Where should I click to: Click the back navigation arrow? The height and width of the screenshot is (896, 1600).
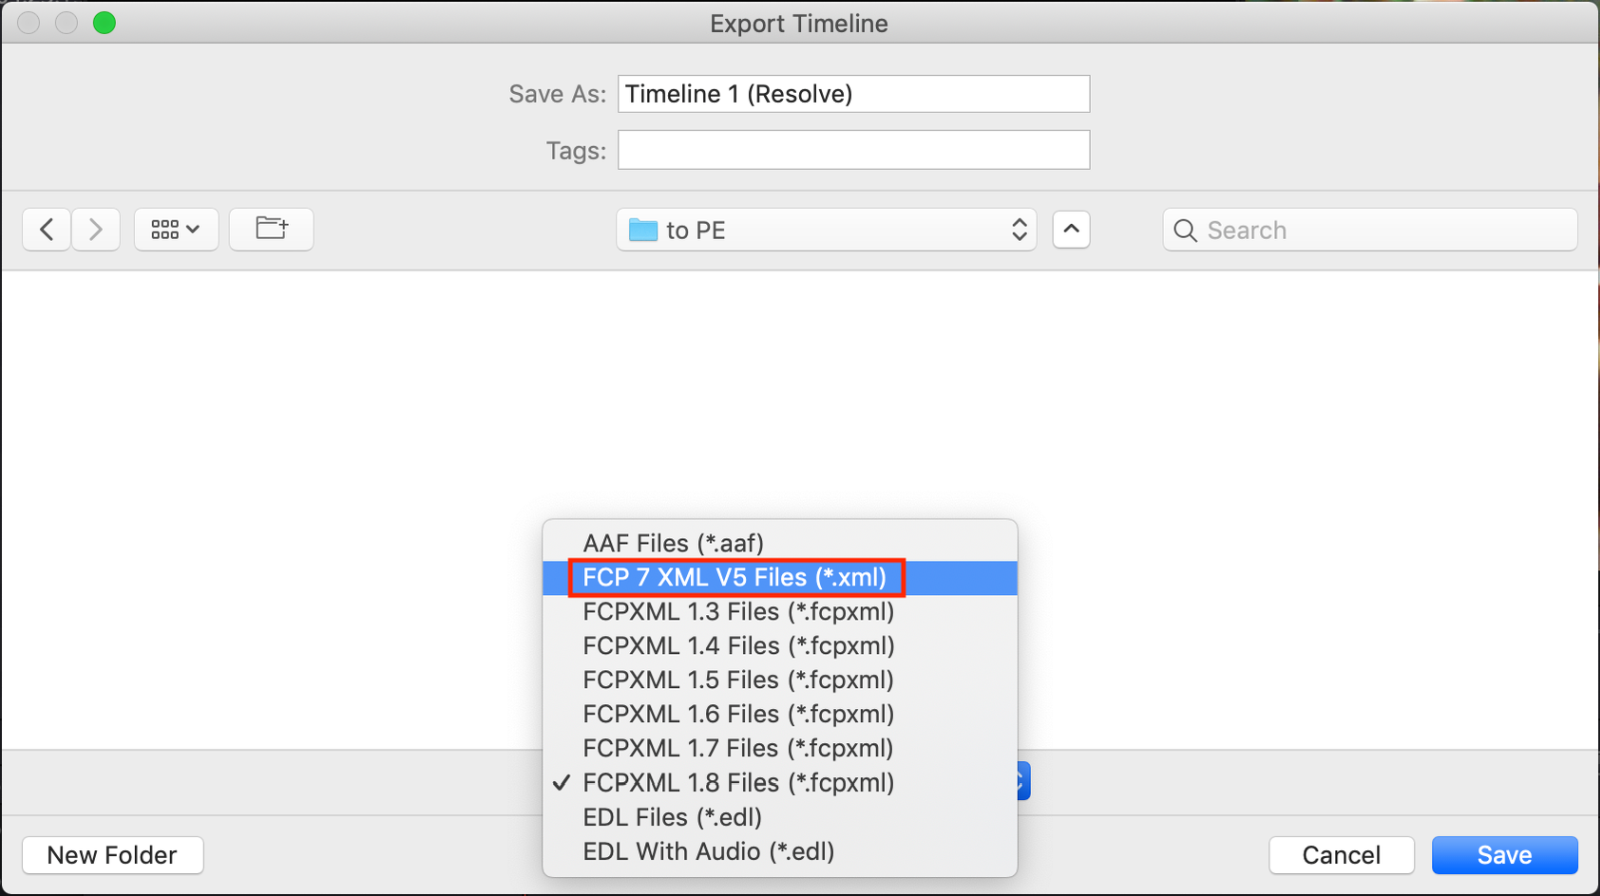pyautogui.click(x=46, y=230)
